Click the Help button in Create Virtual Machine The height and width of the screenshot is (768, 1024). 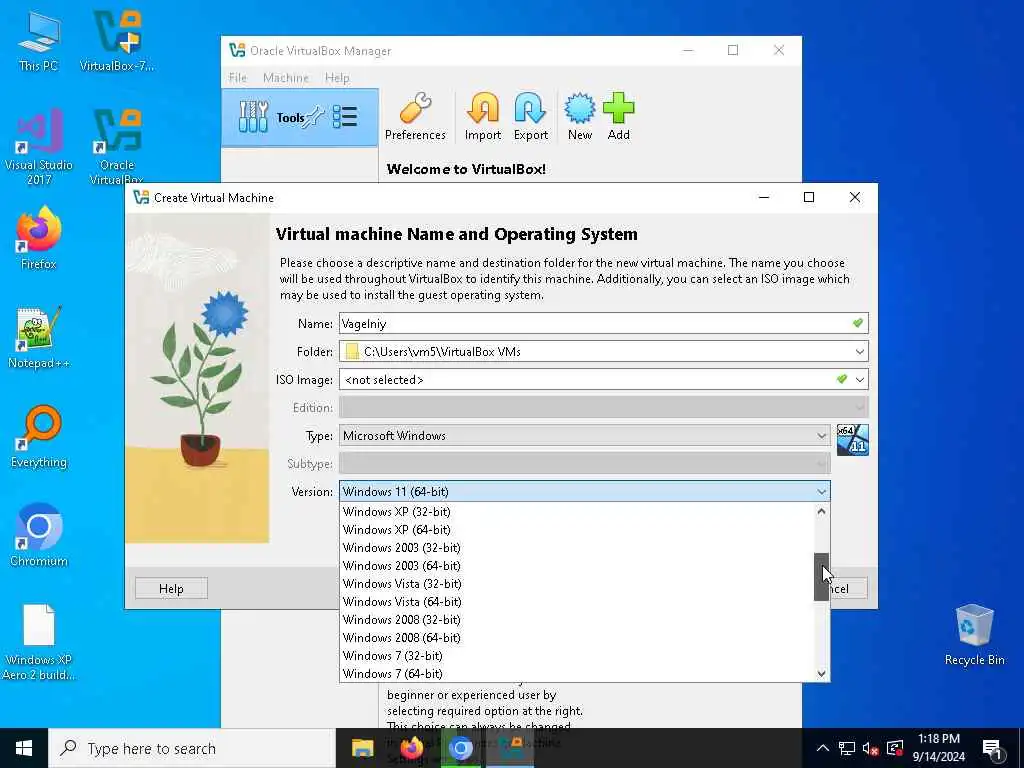pyautogui.click(x=171, y=588)
